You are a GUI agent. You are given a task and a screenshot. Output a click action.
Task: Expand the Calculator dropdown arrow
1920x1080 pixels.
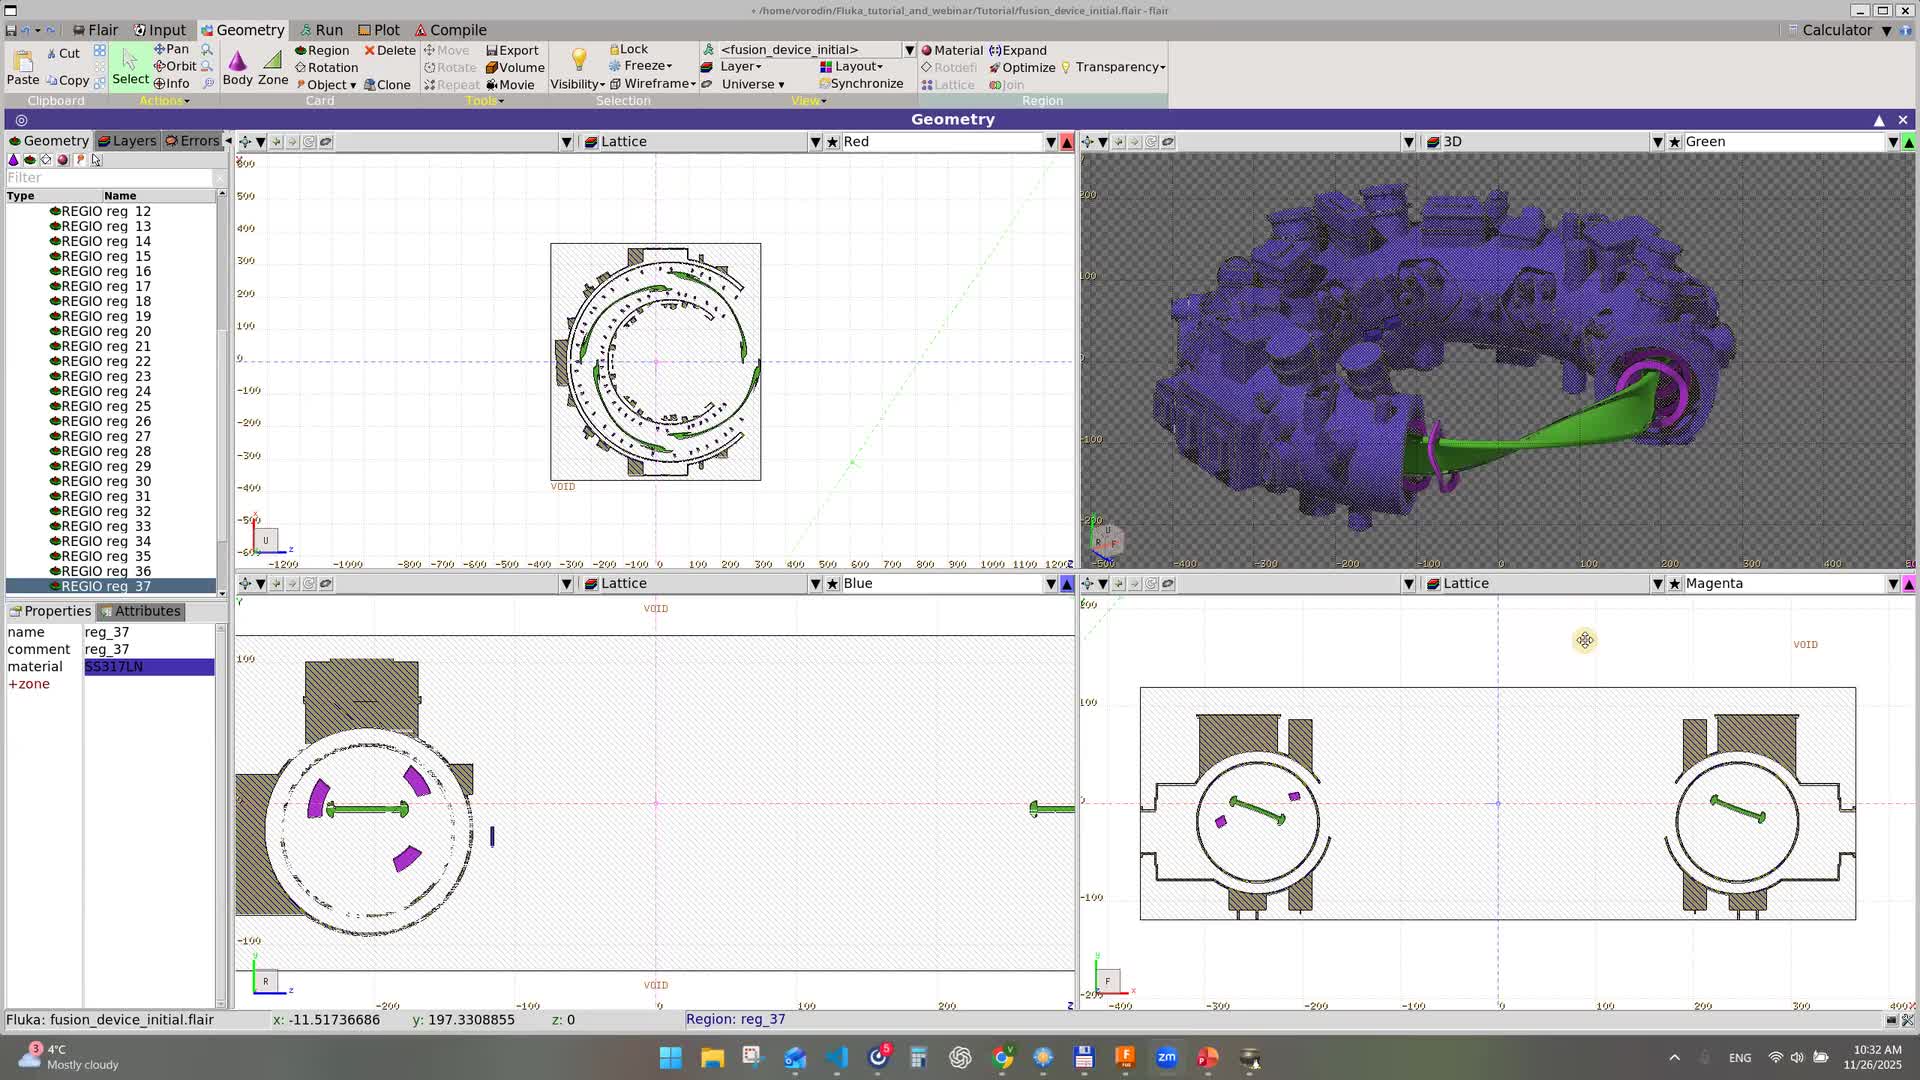1887,31
